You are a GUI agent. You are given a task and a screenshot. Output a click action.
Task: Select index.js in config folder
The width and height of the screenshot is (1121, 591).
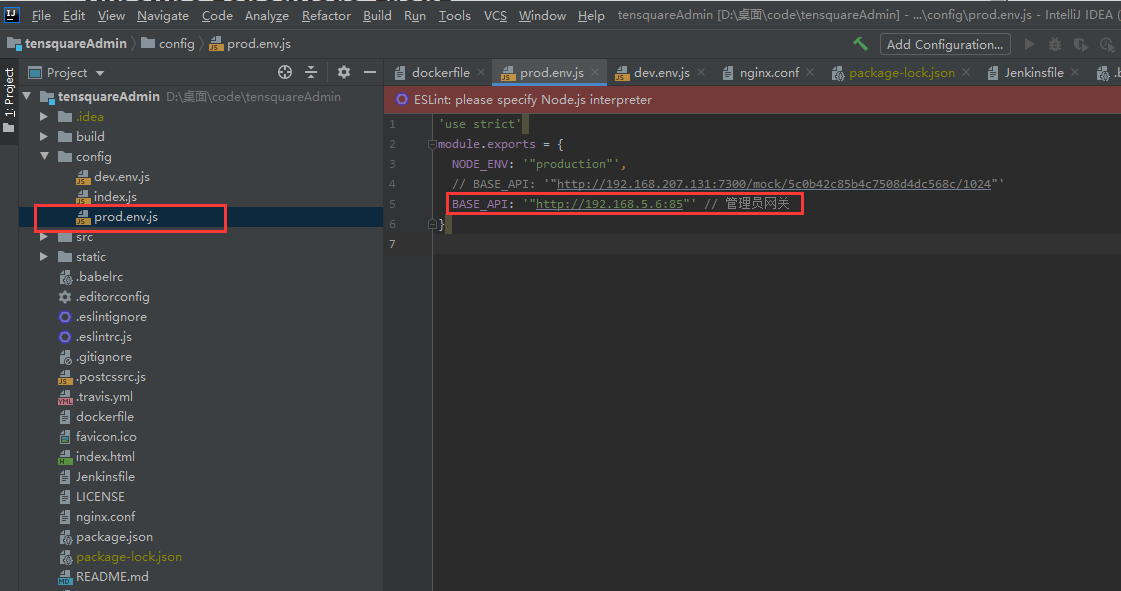tap(114, 196)
